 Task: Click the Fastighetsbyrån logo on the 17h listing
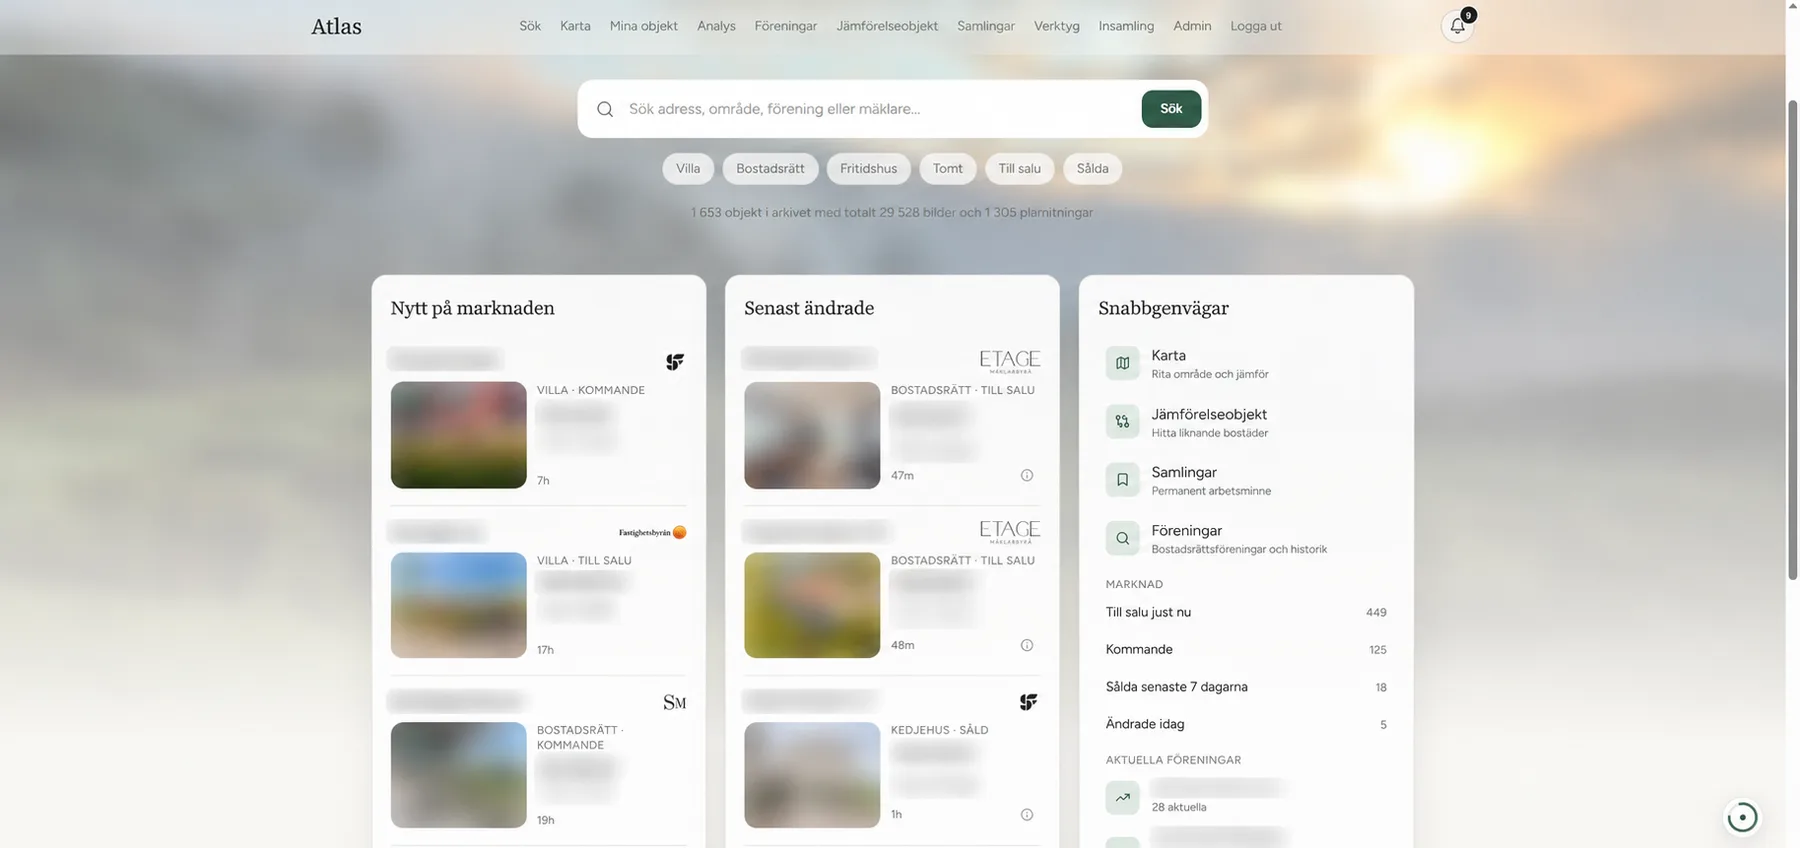pos(652,532)
